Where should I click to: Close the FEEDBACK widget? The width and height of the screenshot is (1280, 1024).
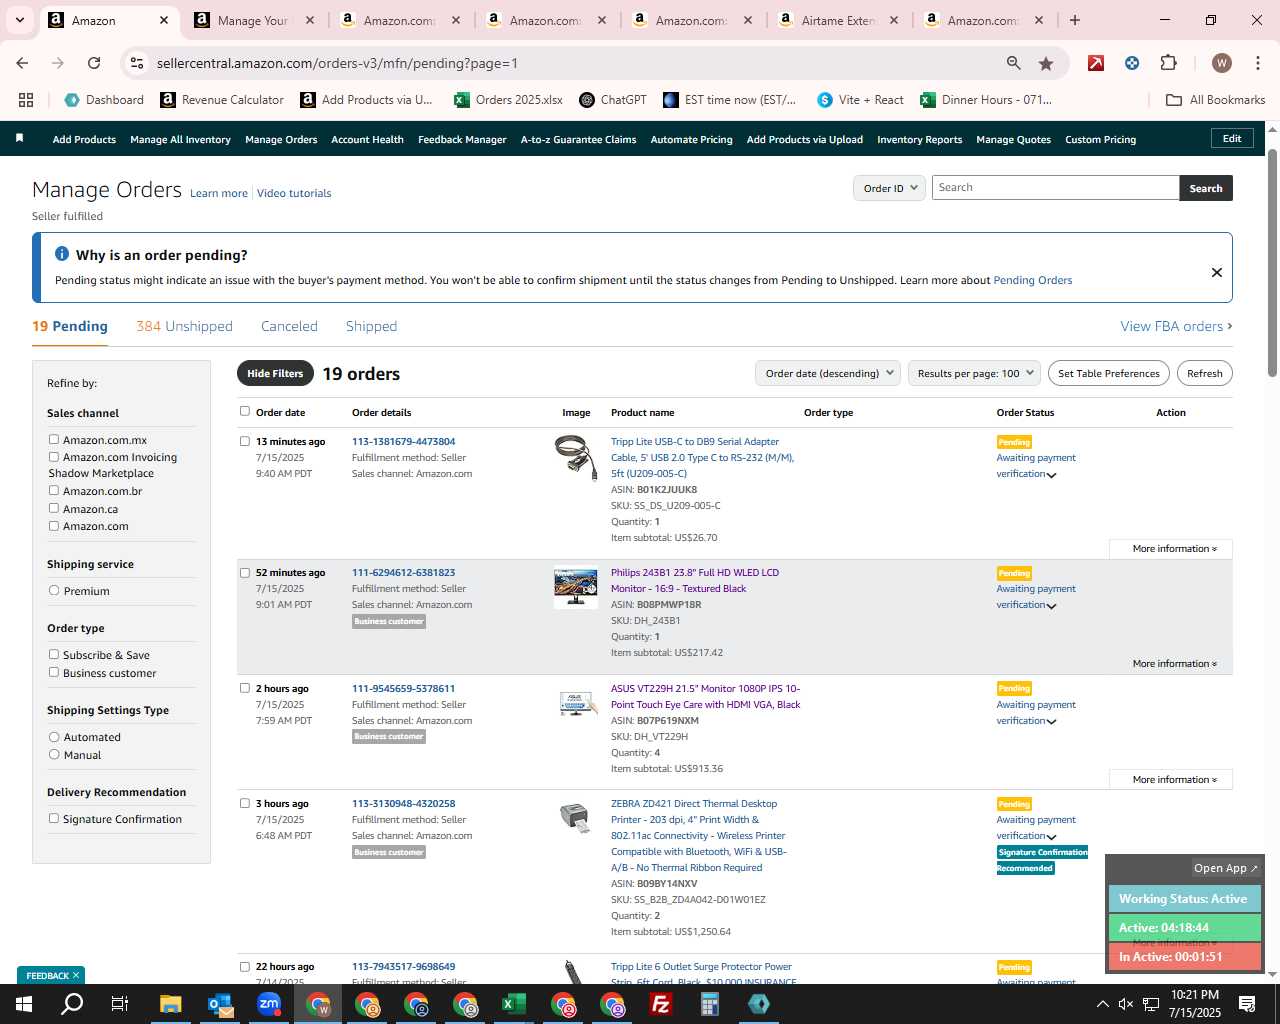[x=76, y=975]
